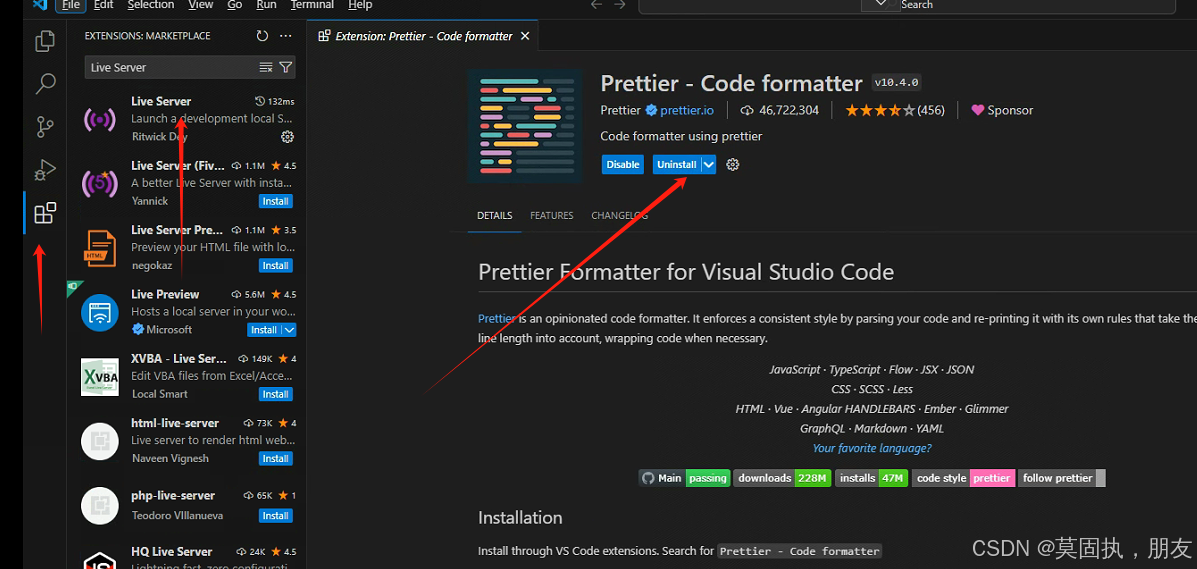Open the Edit menu
The width and height of the screenshot is (1197, 569).
pyautogui.click(x=103, y=5)
